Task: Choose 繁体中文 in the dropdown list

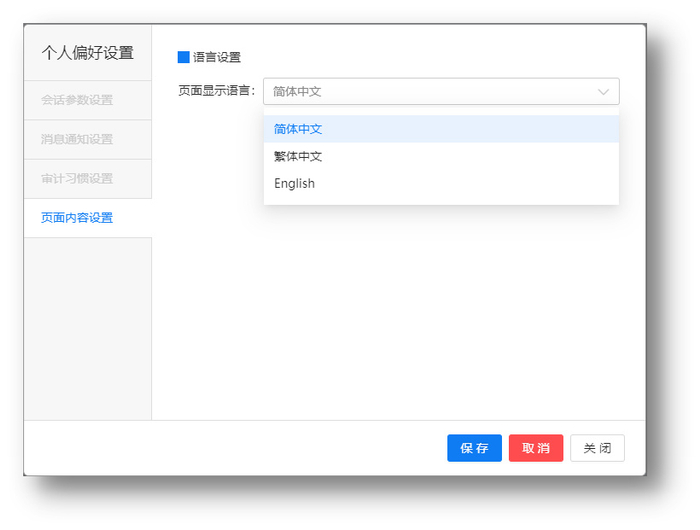Action: (298, 156)
